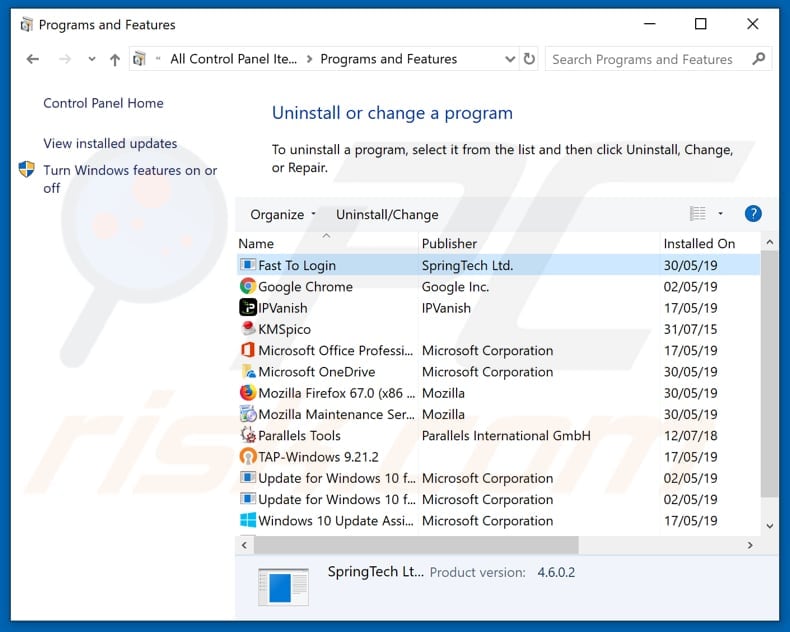Click the horizontal scrollbar thumb
Image resolution: width=790 pixels, height=632 pixels.
pyautogui.click(x=416, y=545)
